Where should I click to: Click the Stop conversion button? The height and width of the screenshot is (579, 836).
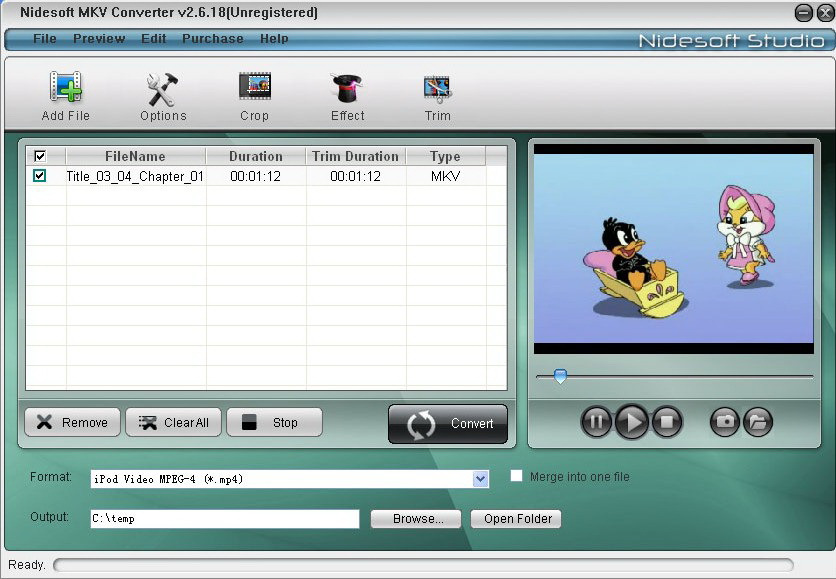click(275, 422)
